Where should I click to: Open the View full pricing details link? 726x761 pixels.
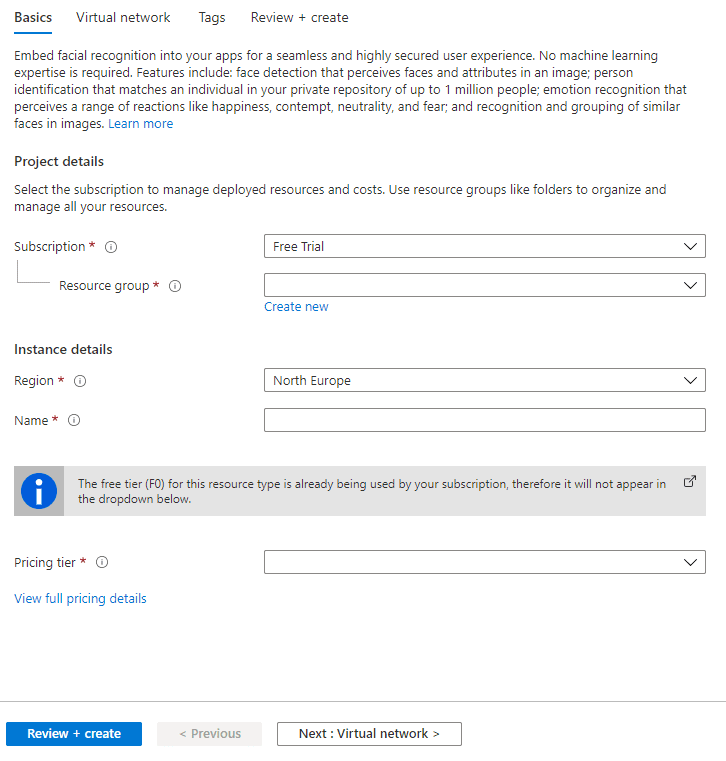point(80,599)
